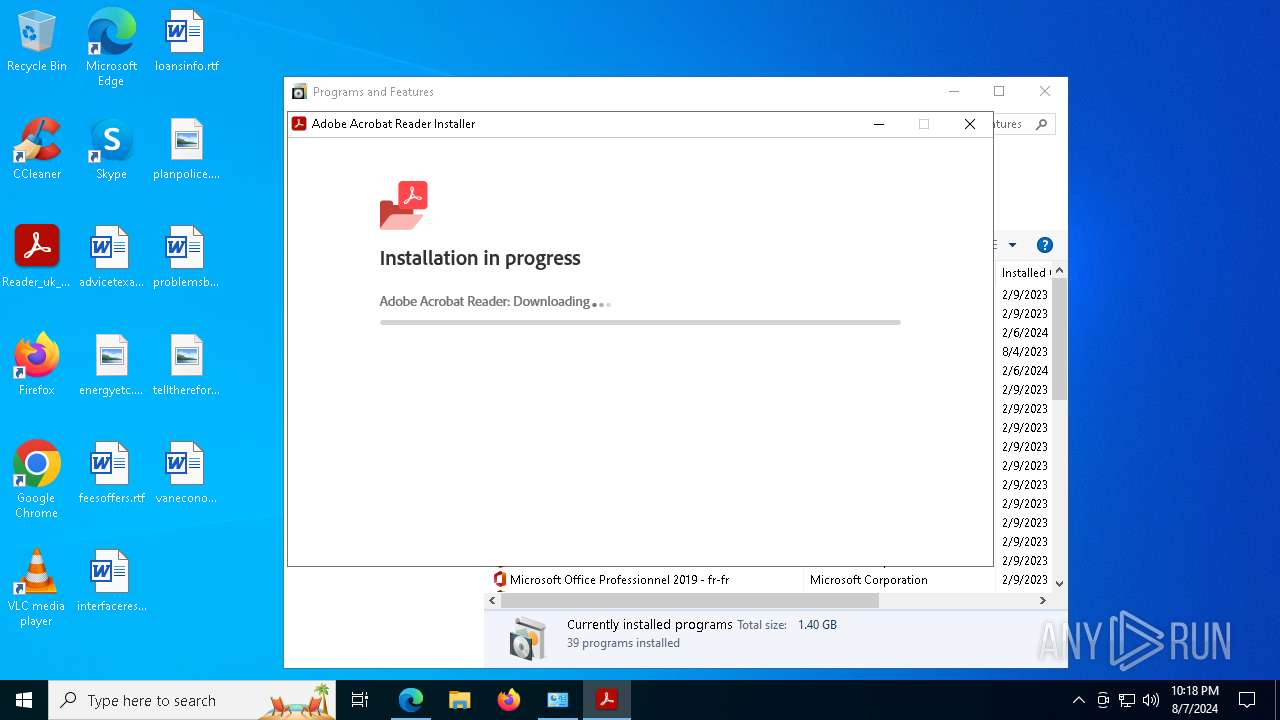
Task: Click the horizontal scrollbar thumb in programs list
Action: pos(689,600)
